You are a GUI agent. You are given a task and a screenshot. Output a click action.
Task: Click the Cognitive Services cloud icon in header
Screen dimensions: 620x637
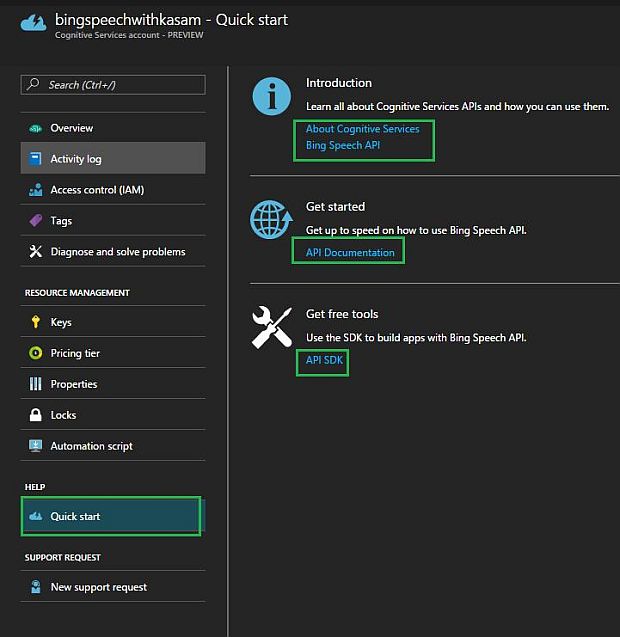pos(33,23)
